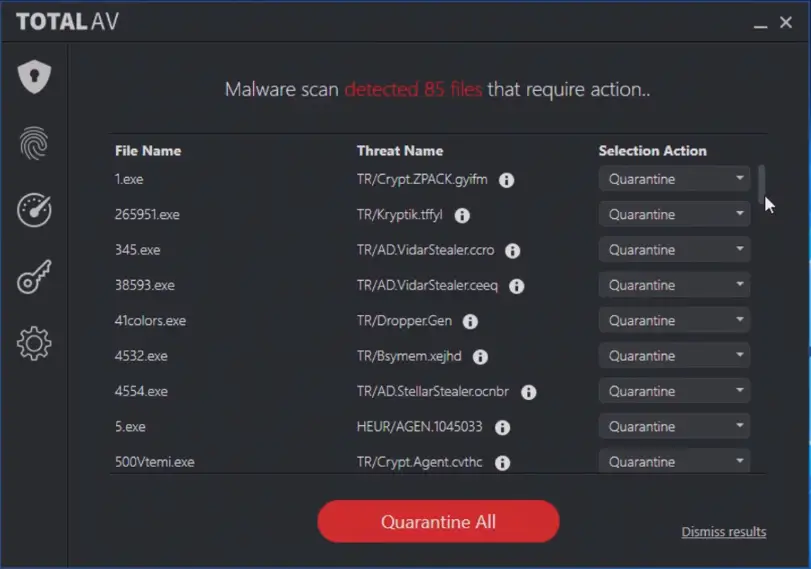
Task: Select the 4532.exe file name
Action: pyautogui.click(x=141, y=356)
